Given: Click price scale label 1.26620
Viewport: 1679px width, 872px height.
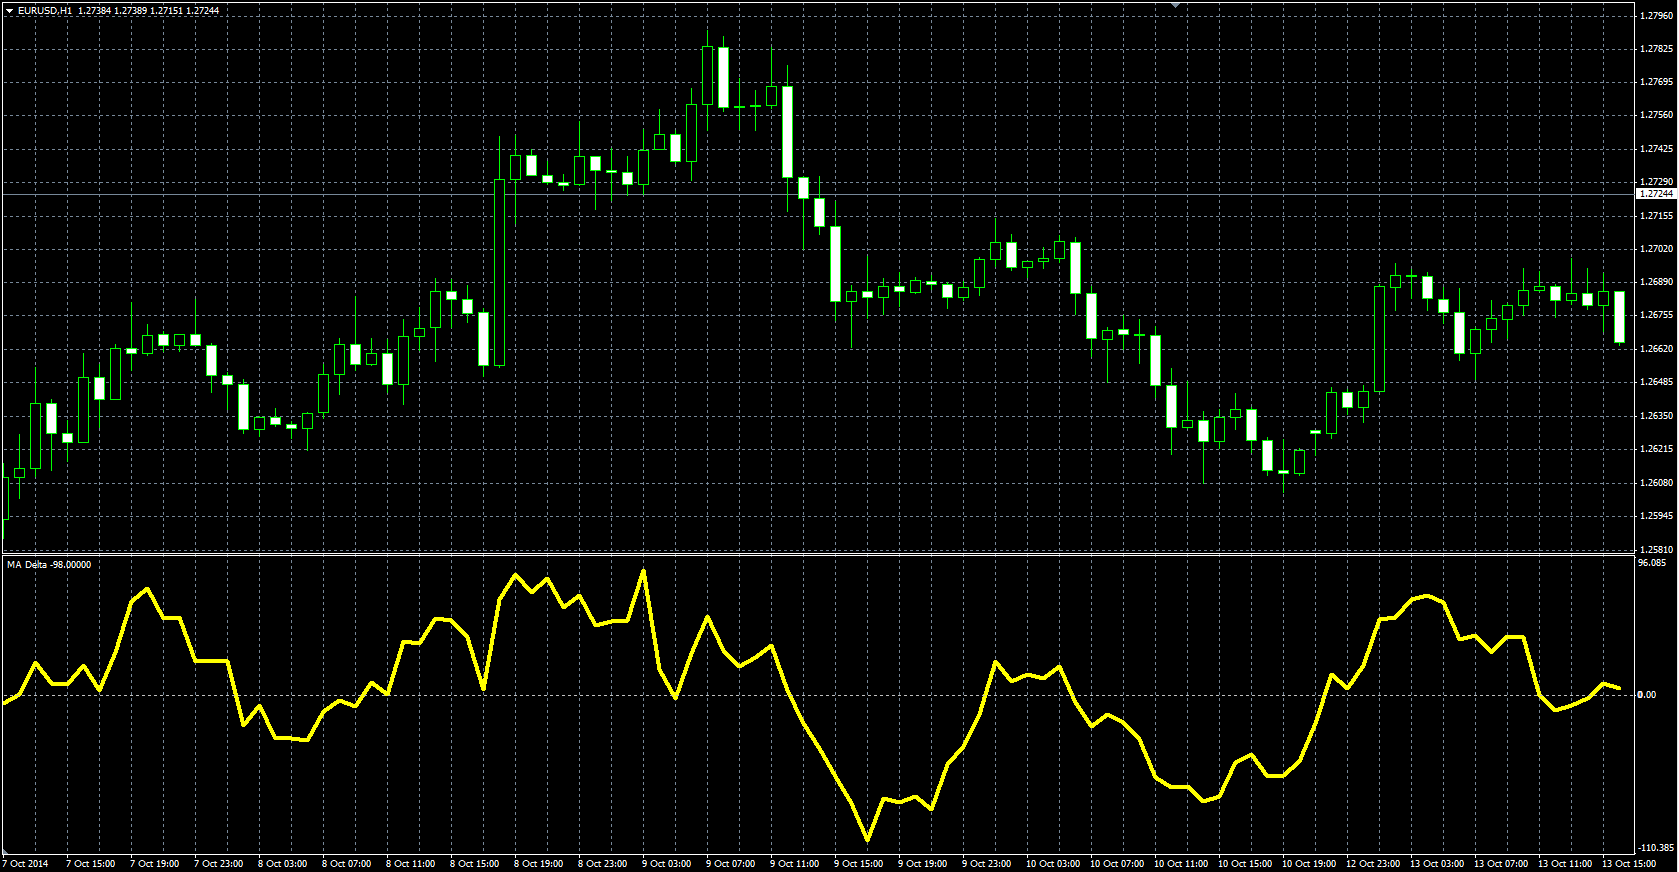Looking at the screenshot, I should click(x=1657, y=349).
